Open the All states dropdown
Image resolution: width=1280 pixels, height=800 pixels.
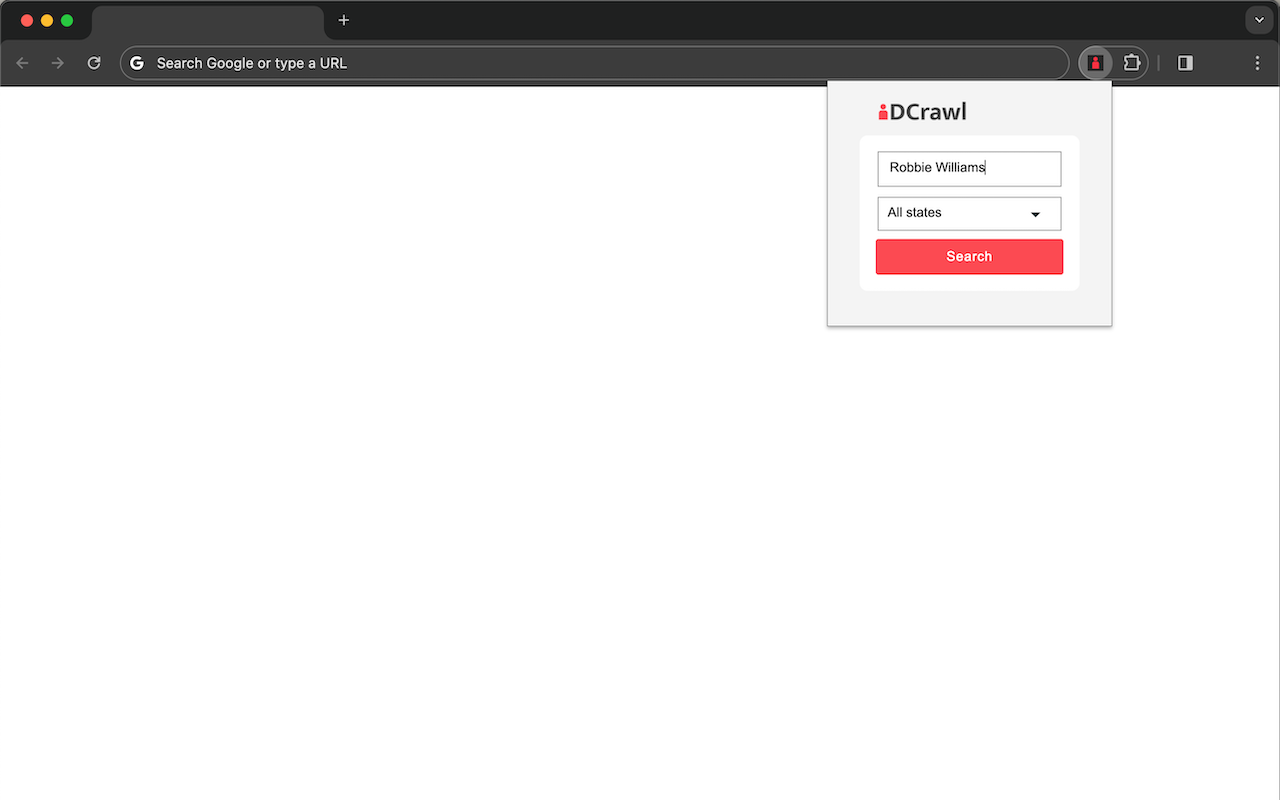pos(969,214)
